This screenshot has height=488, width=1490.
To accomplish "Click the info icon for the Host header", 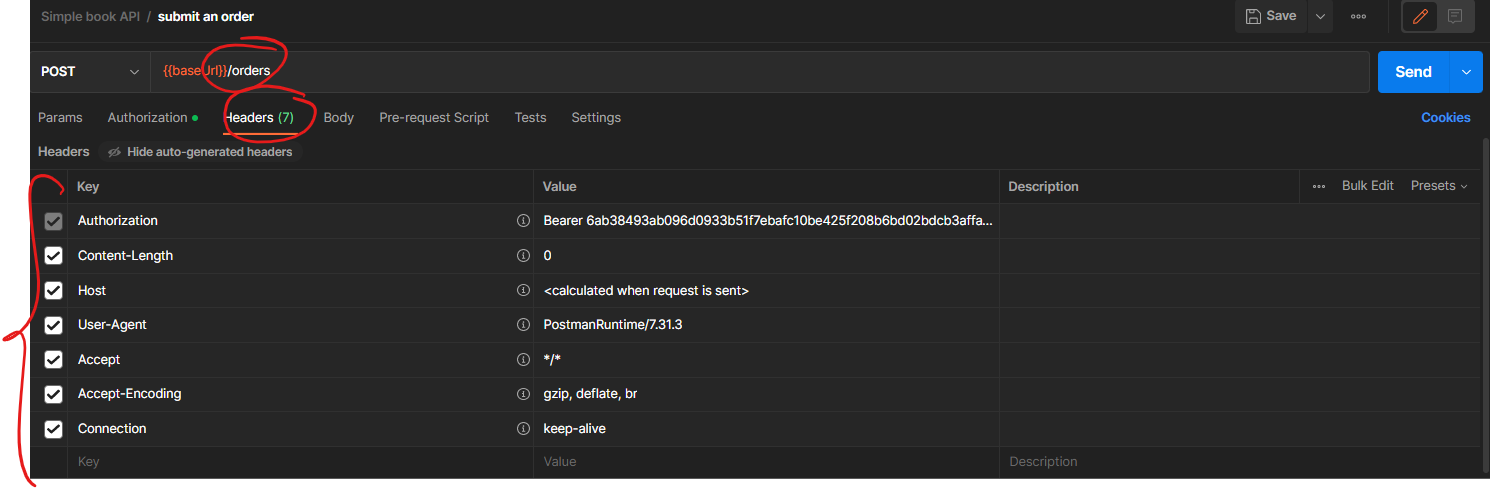I will point(523,291).
